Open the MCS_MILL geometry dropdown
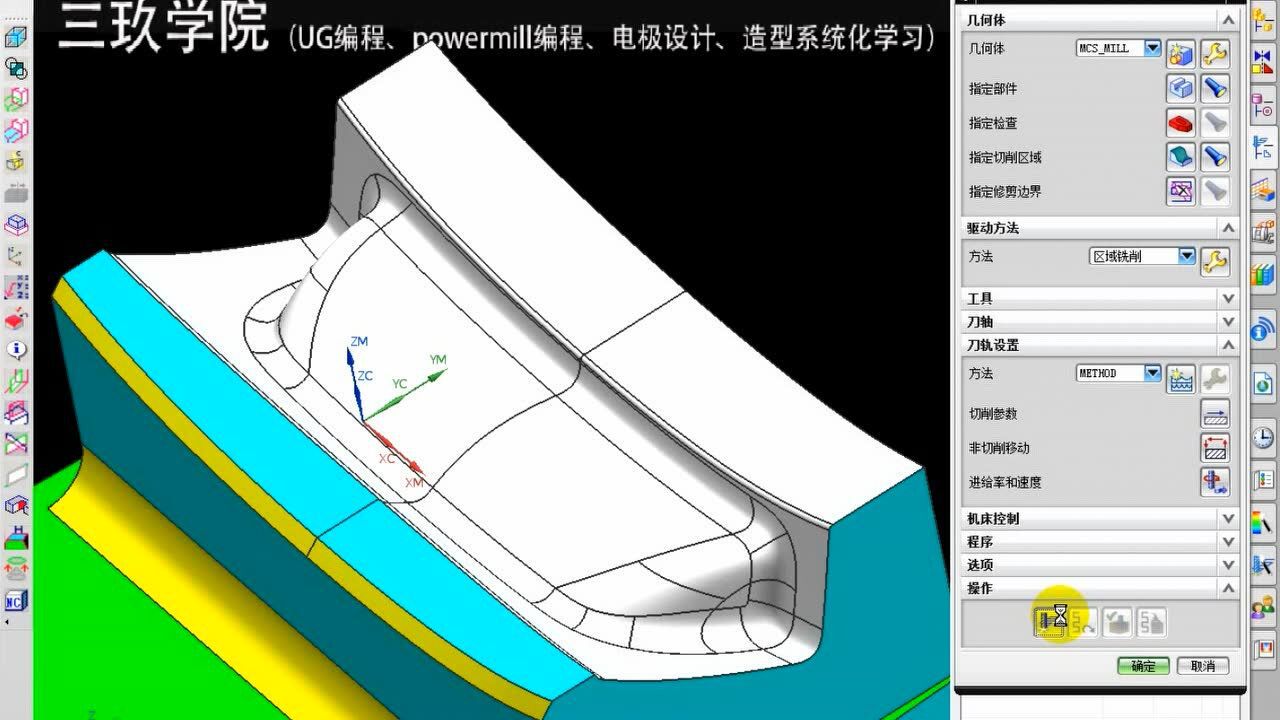Viewport: 1280px width, 720px height. point(1152,48)
